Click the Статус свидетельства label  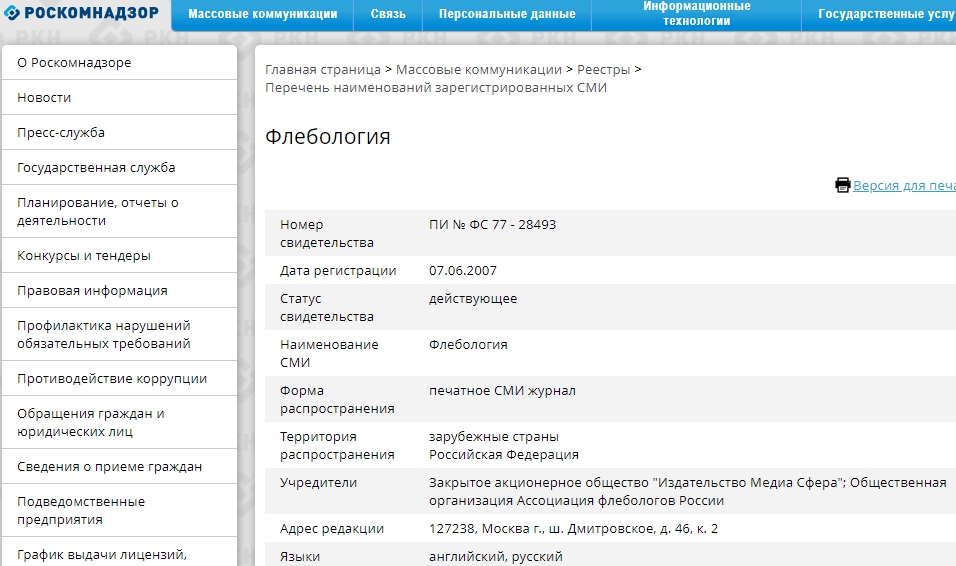[x=326, y=307]
